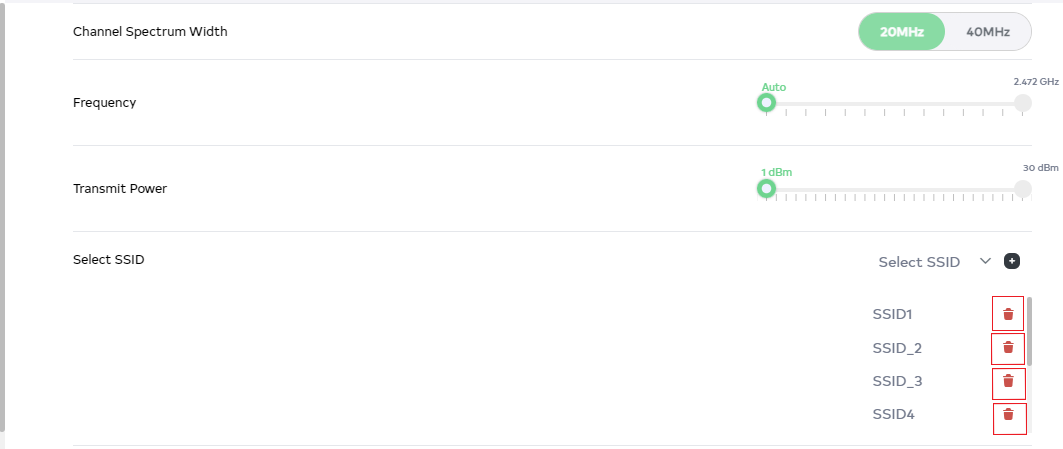This screenshot has width=1063, height=449.
Task: Switch channel width to 40MHz
Action: (x=987, y=31)
